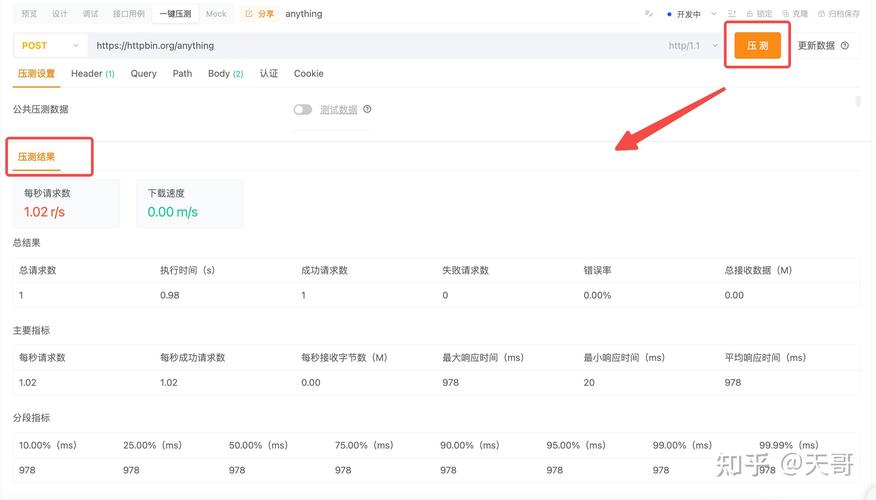The image size is (876, 500).
Task: Click the edit description icon left of 开发中
Action: [648, 13]
